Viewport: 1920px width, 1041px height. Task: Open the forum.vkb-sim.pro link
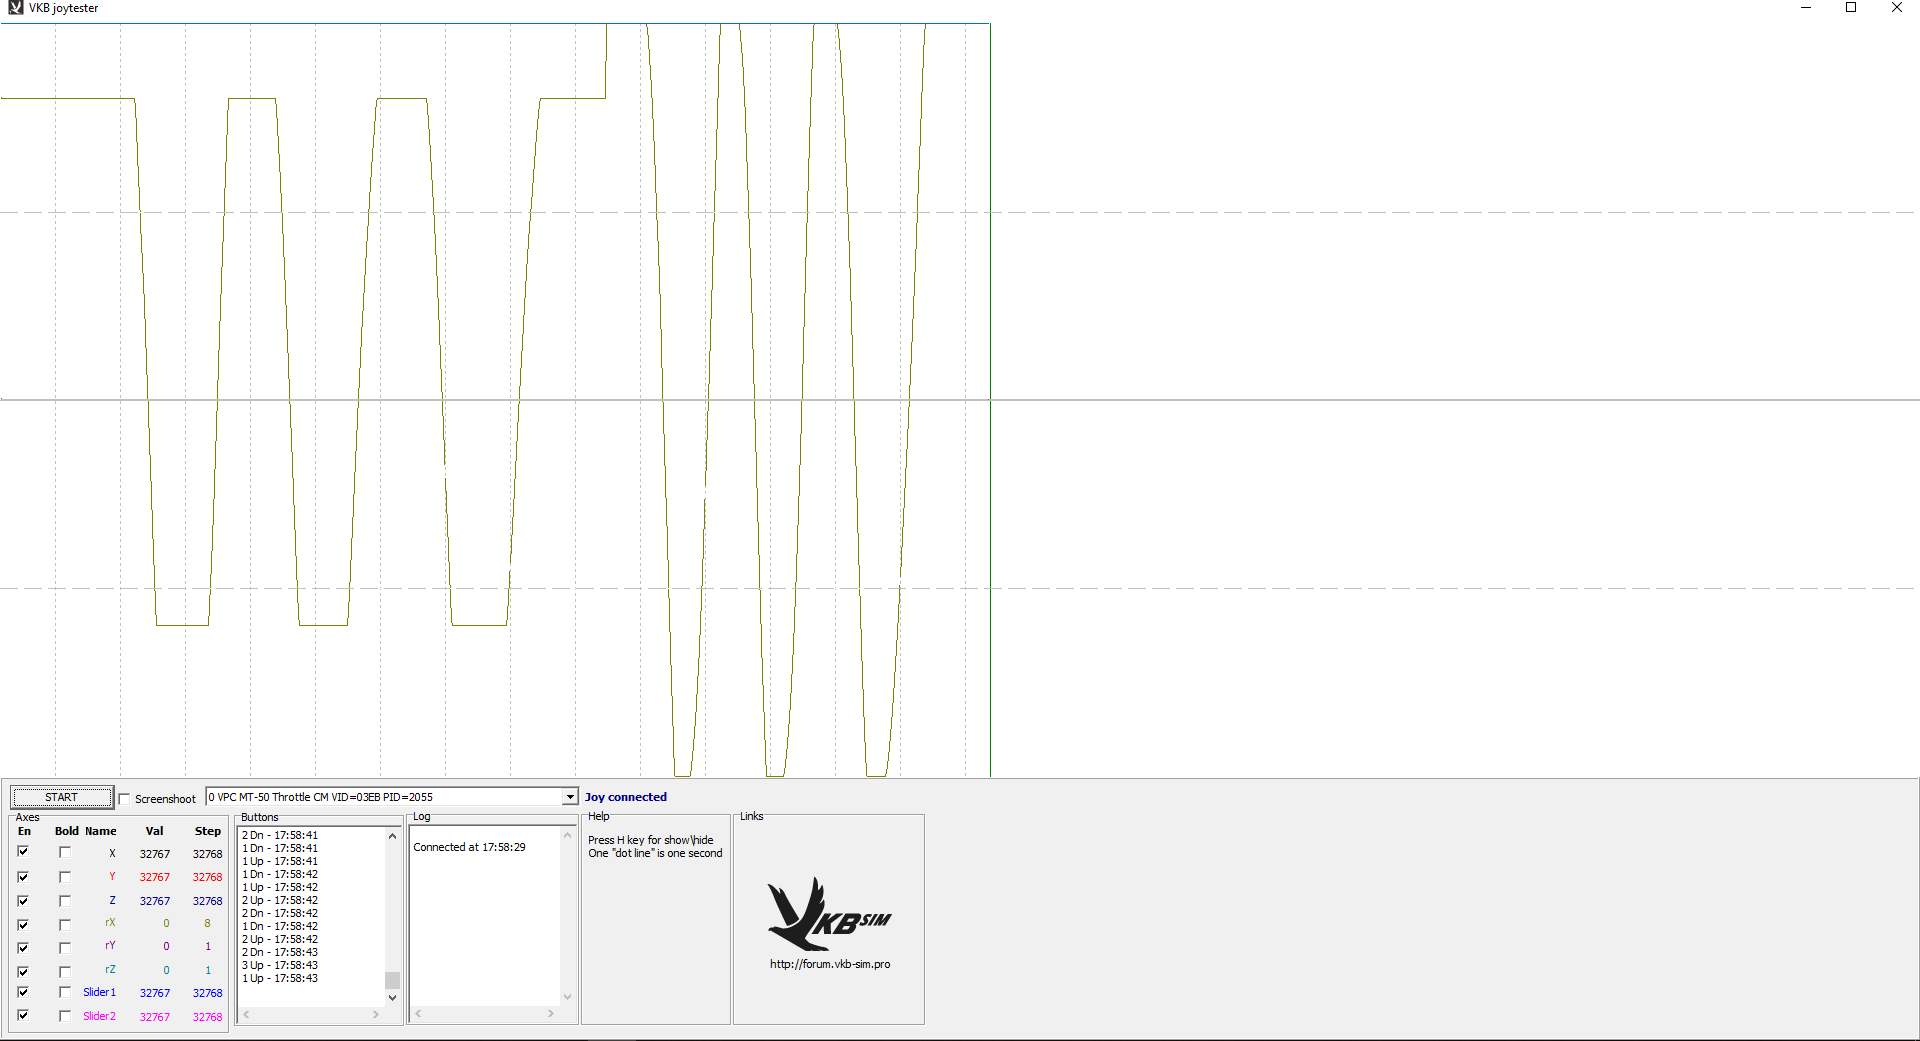point(830,964)
